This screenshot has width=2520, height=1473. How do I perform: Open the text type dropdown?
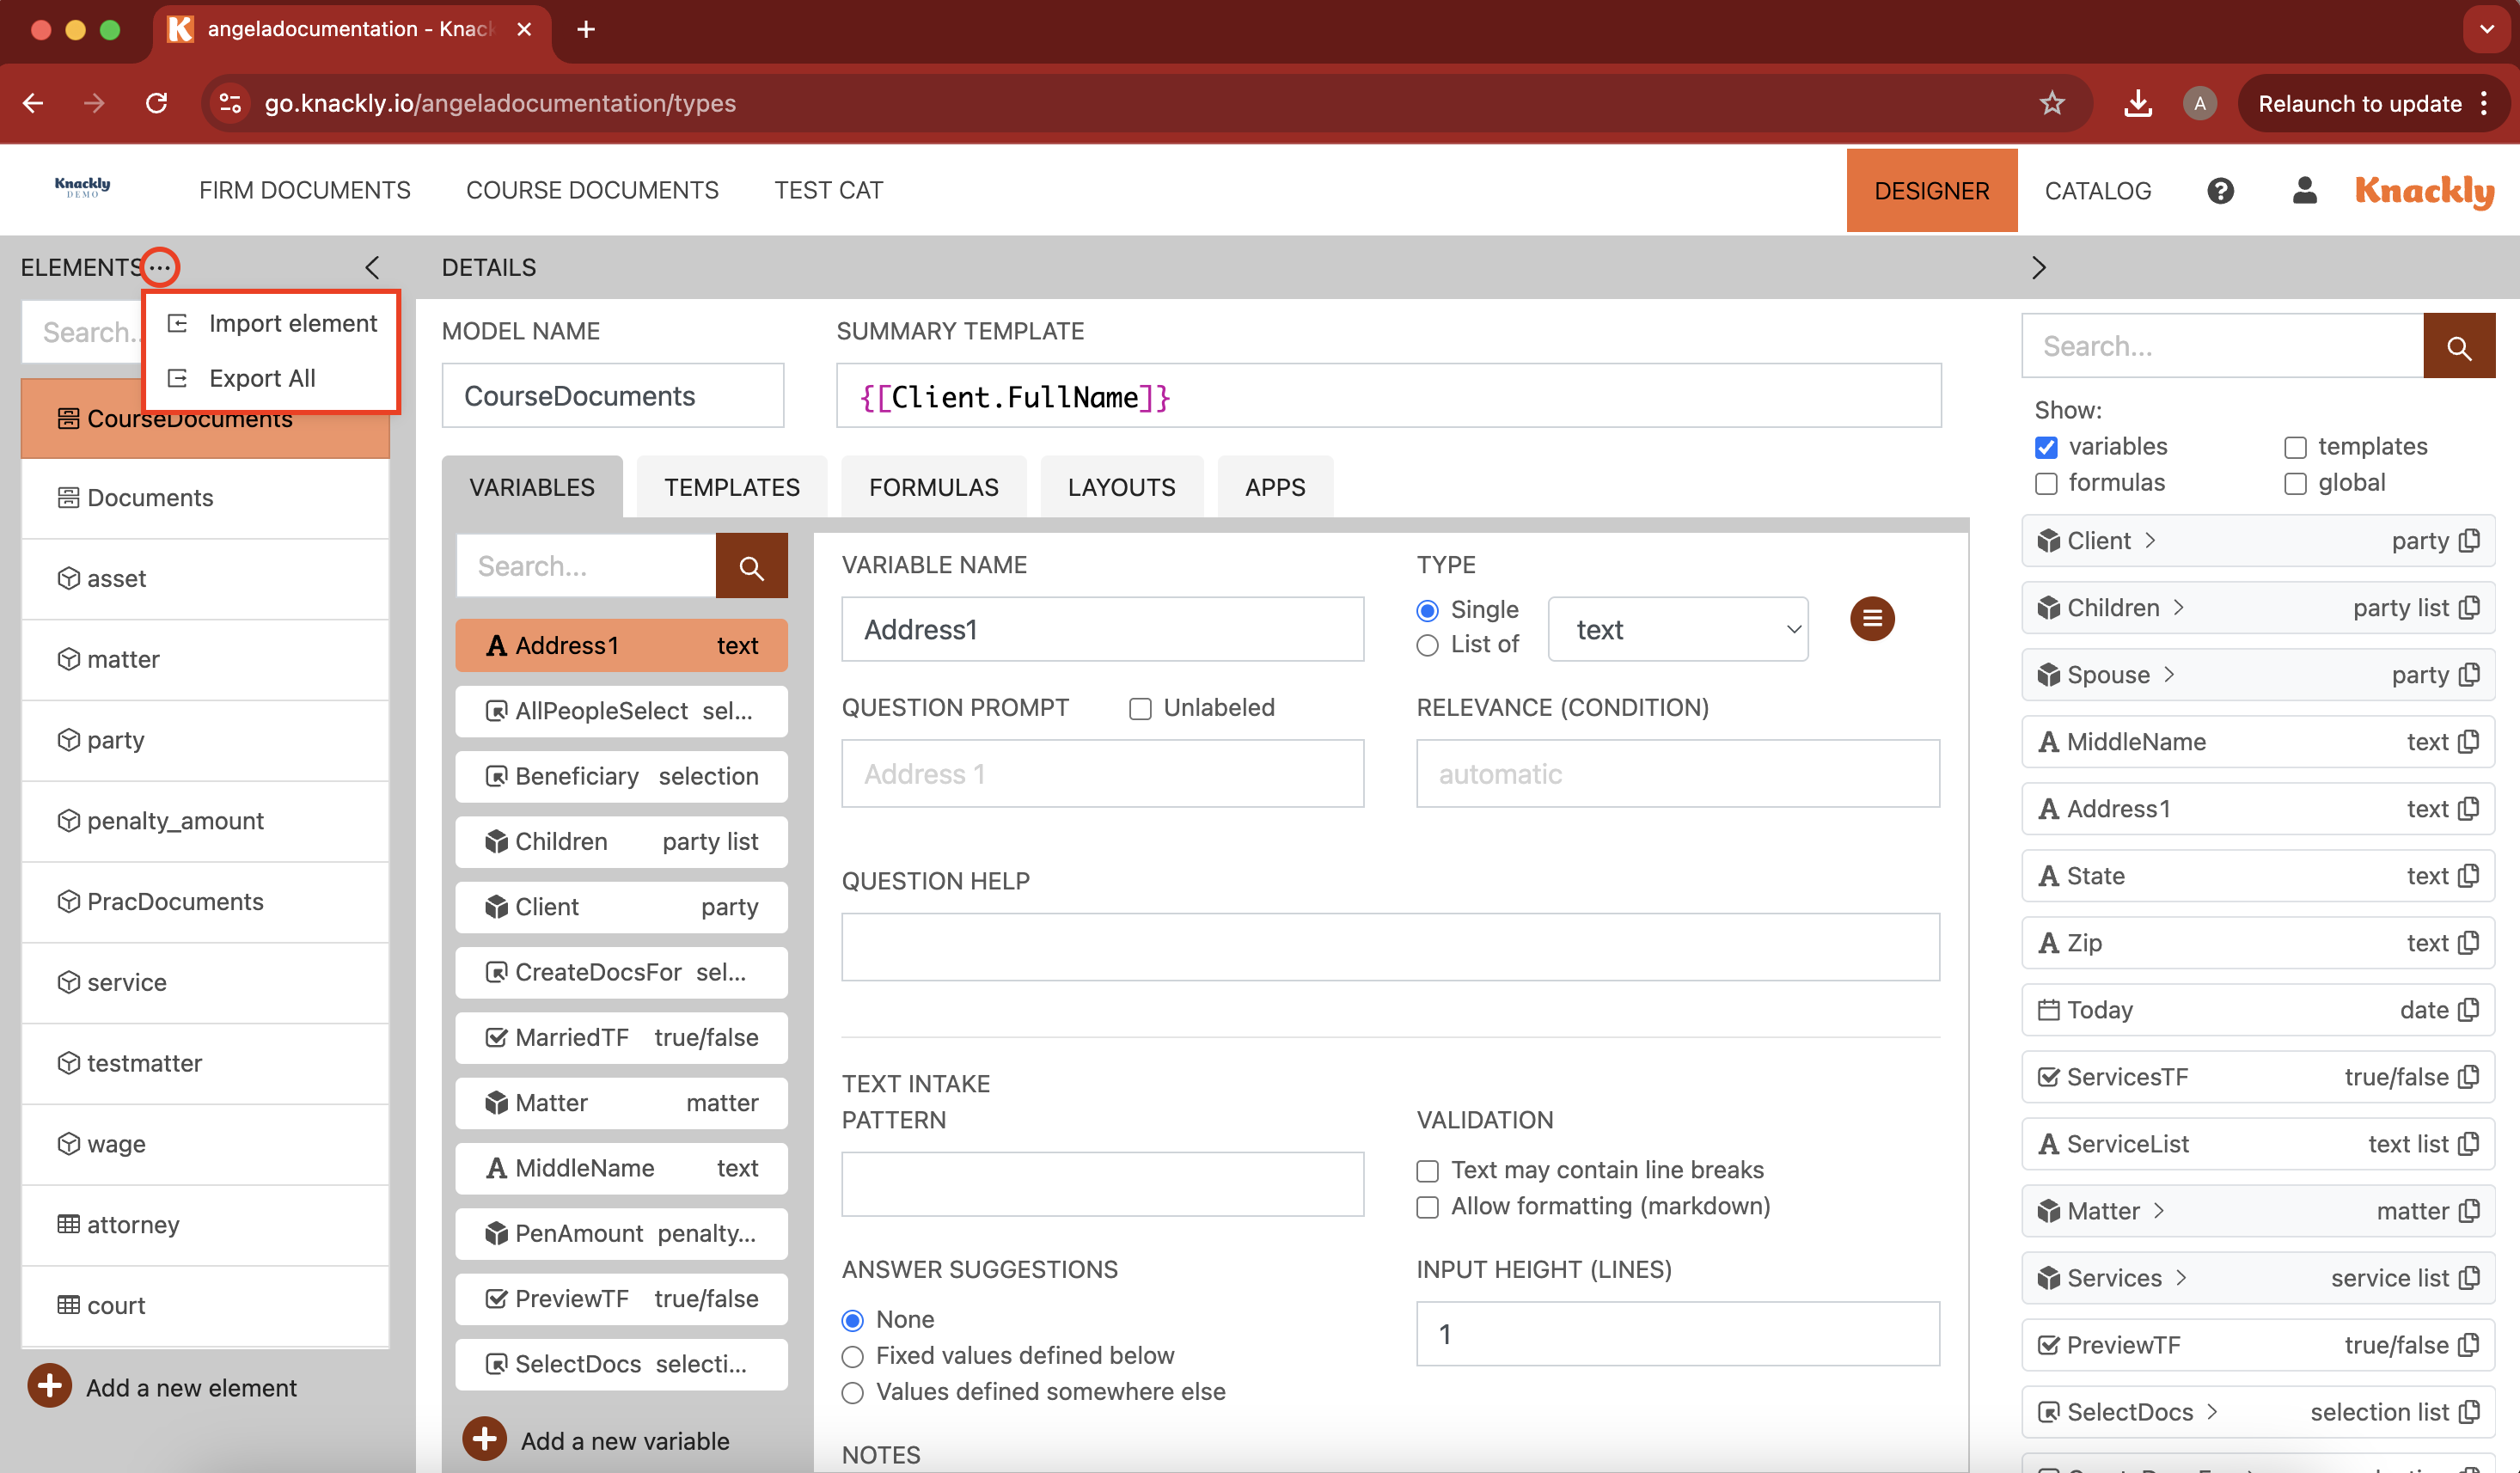[x=1677, y=630]
